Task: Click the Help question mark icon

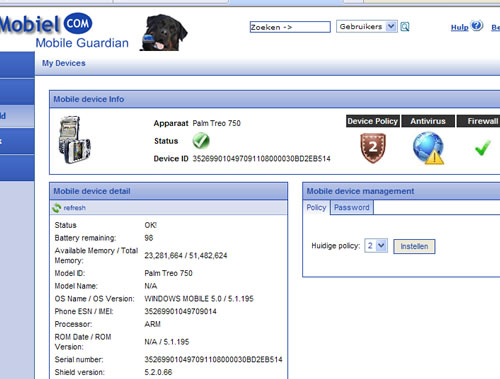Action: (x=477, y=25)
